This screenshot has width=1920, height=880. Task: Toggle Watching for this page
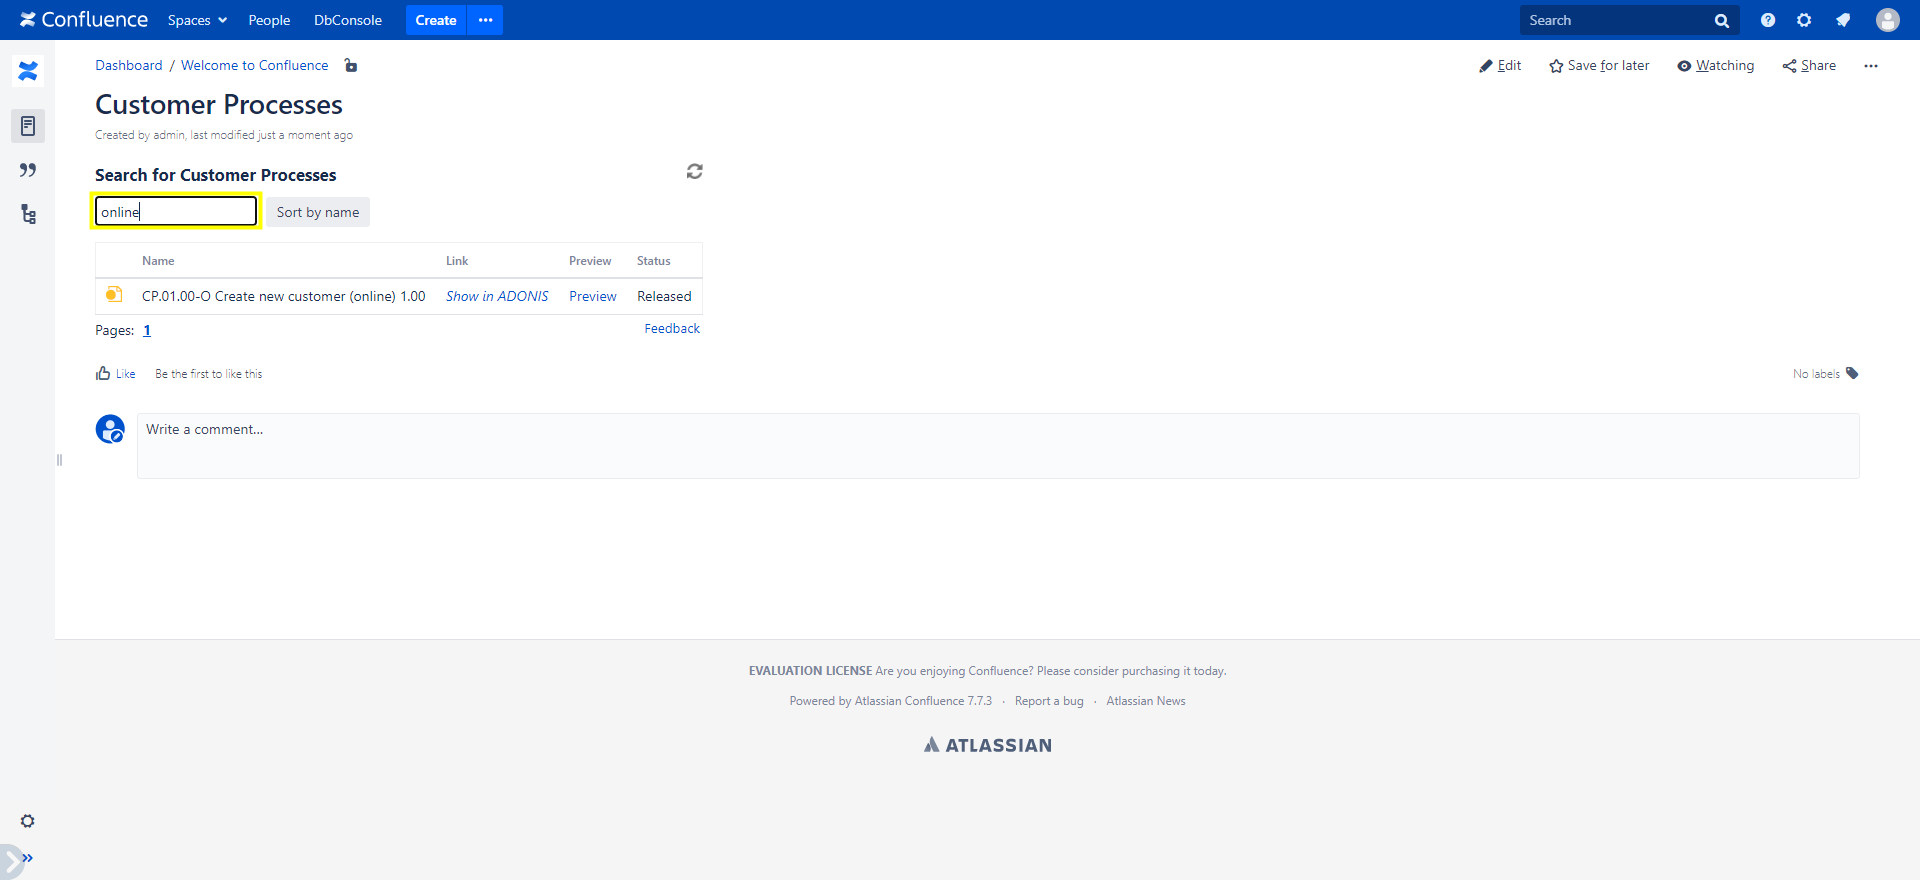(x=1715, y=66)
